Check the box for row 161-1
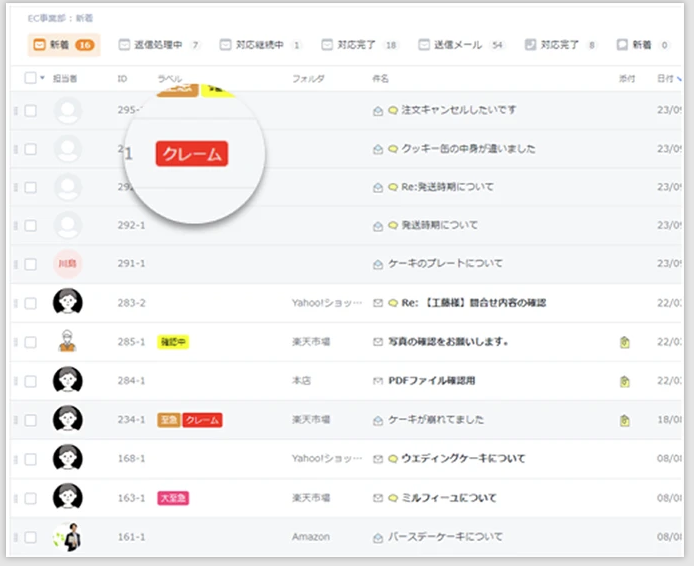The image size is (694, 566). point(30,538)
